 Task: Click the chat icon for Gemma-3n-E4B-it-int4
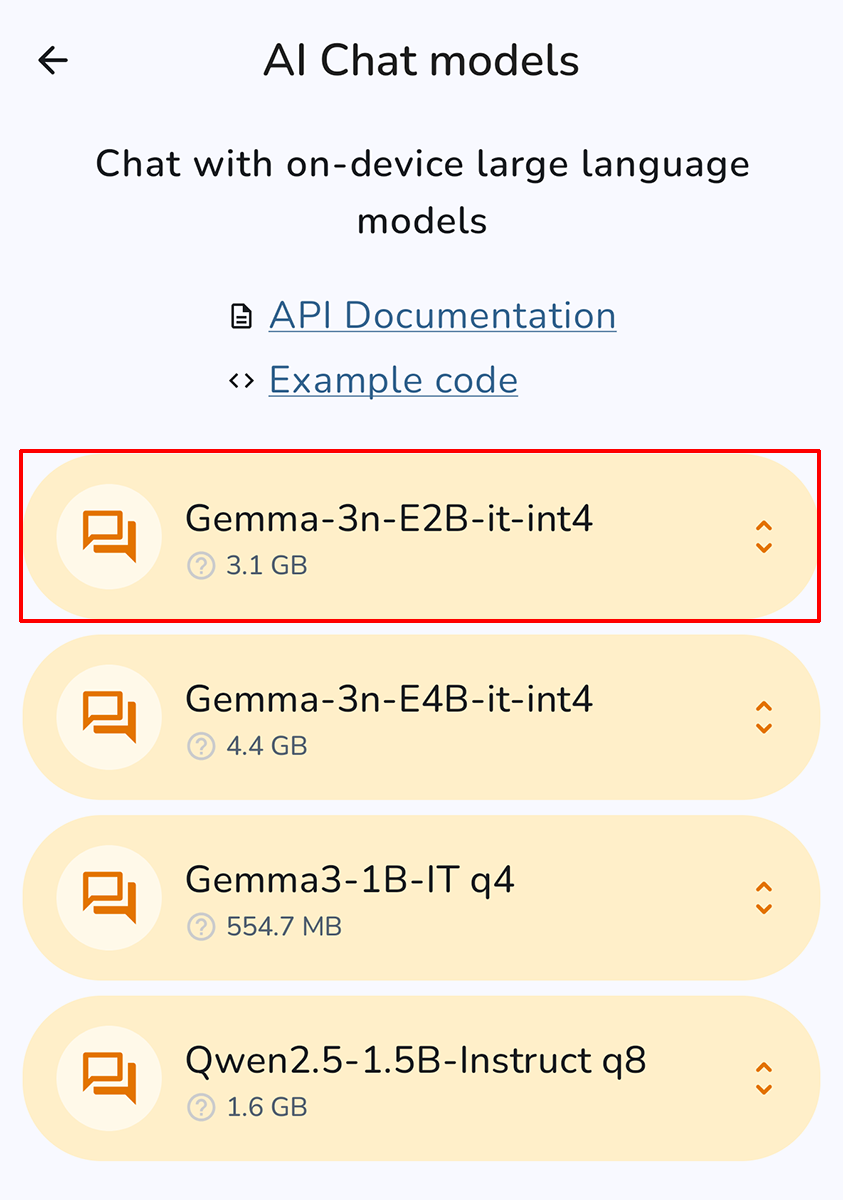pyautogui.click(x=108, y=717)
